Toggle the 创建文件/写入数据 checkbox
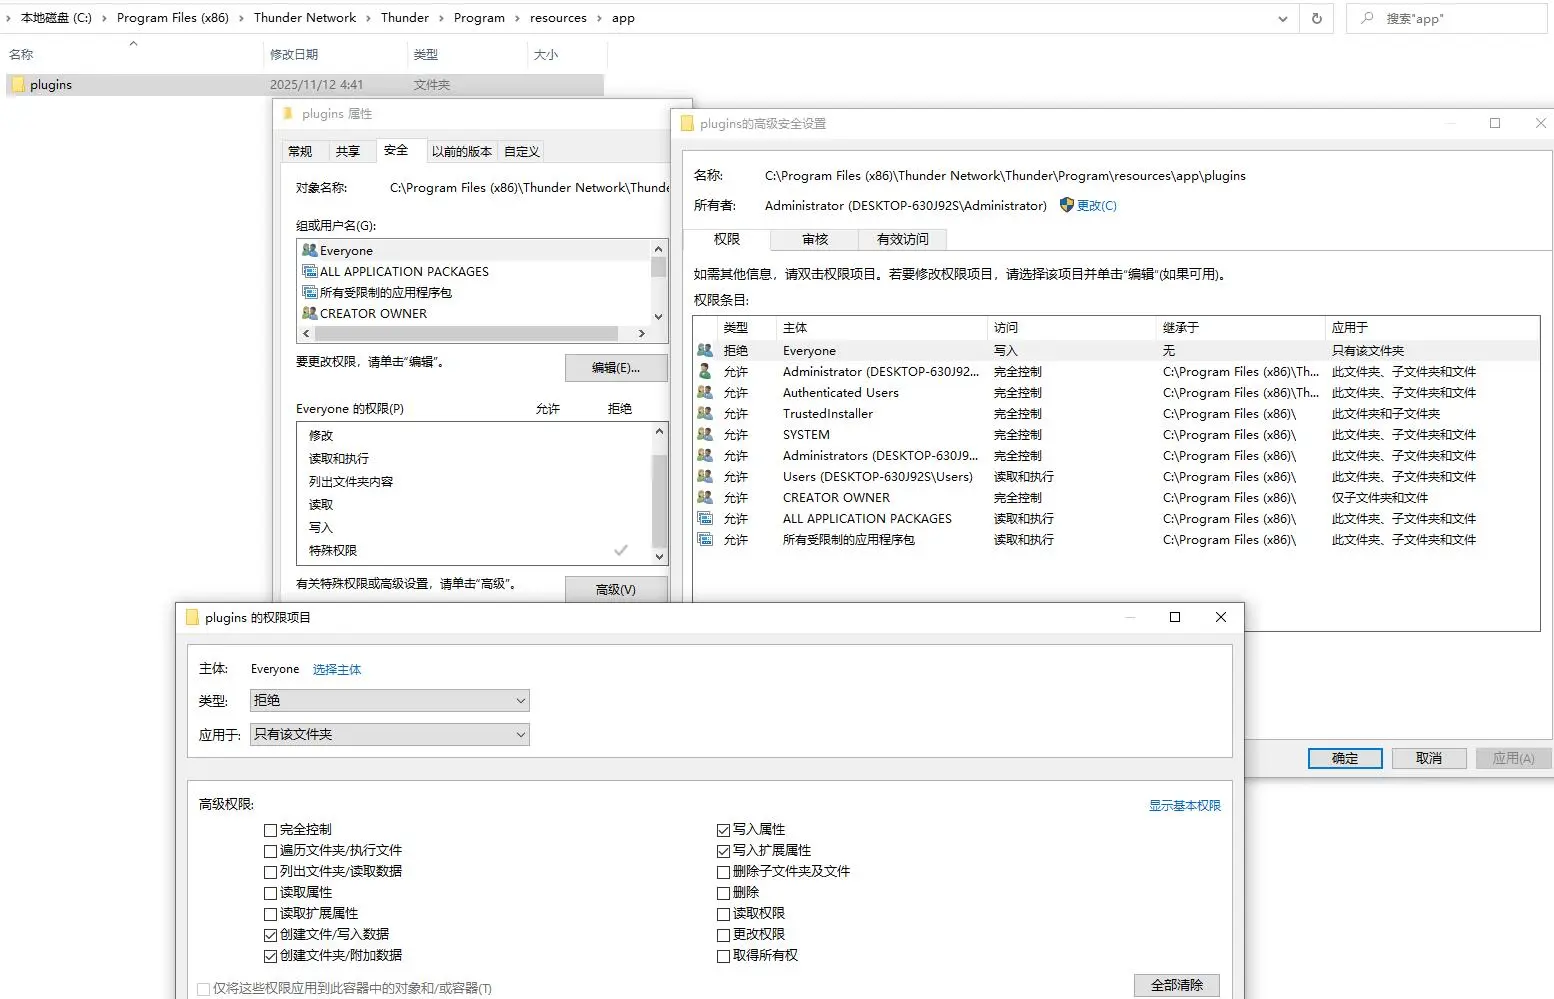This screenshot has width=1554, height=999. [270, 935]
